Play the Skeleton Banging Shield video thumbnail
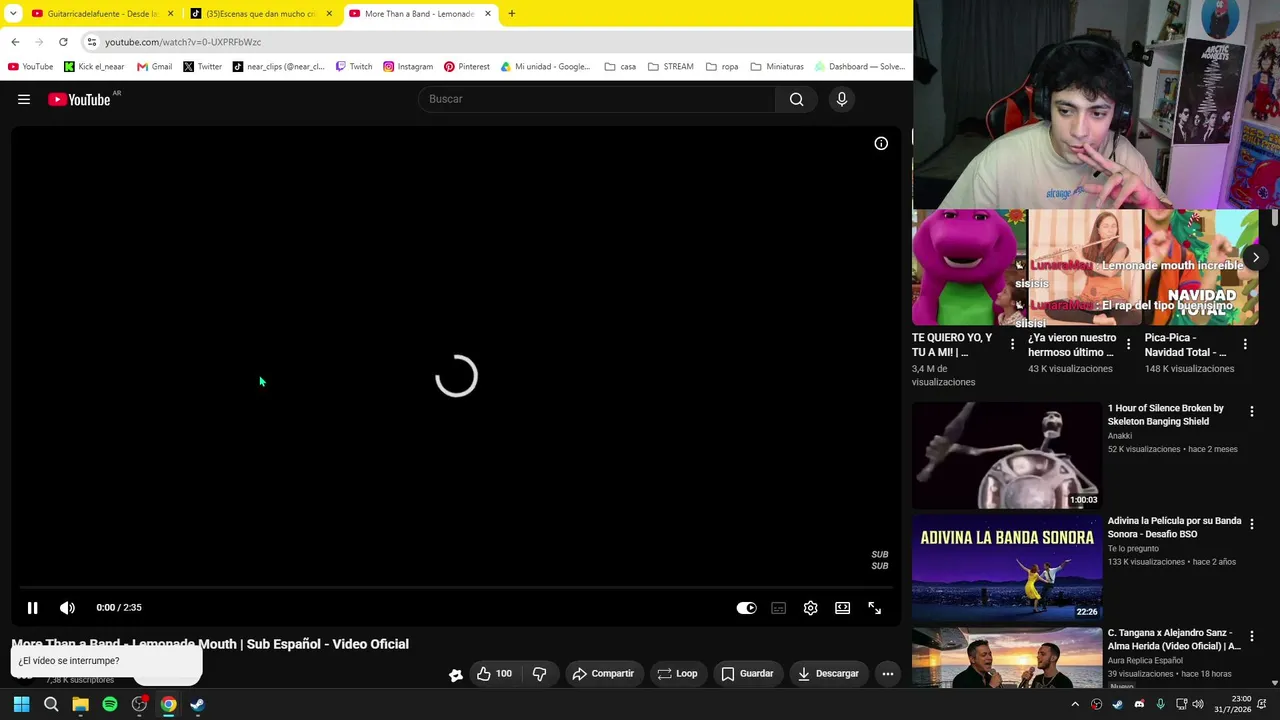The image size is (1280, 720). [x=1007, y=455]
